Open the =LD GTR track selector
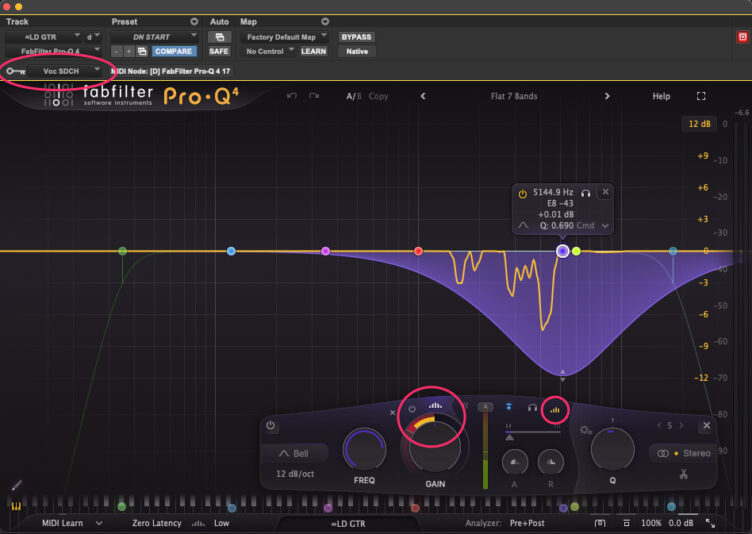This screenshot has width=752, height=534. pos(44,37)
